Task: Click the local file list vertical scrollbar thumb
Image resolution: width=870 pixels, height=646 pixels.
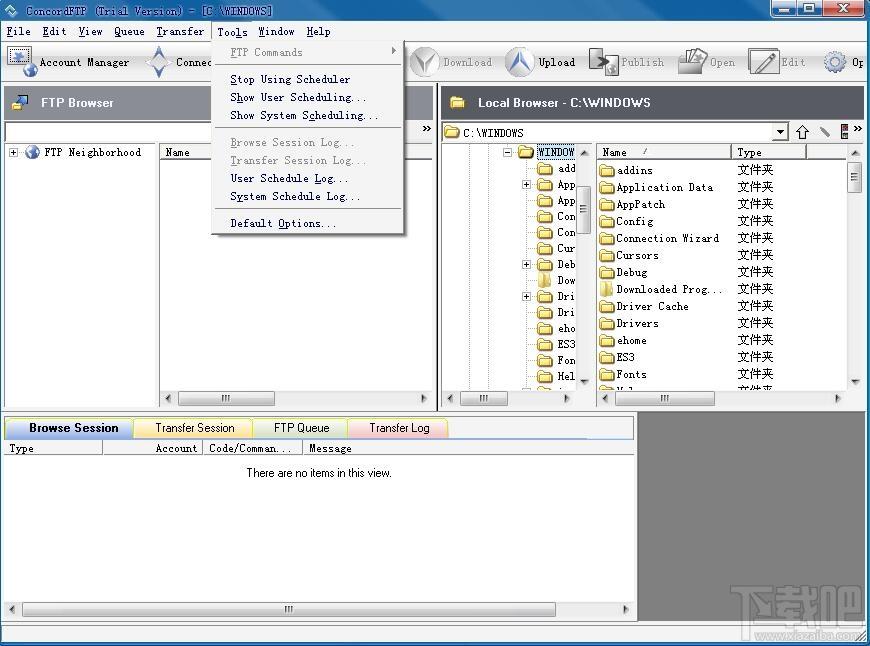Action: 855,178
